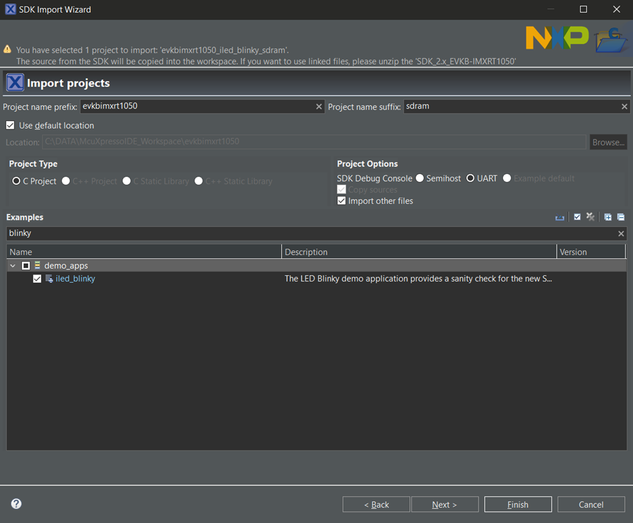The width and height of the screenshot is (633, 523).
Task: Clear the project name prefix field
Action: click(x=319, y=107)
